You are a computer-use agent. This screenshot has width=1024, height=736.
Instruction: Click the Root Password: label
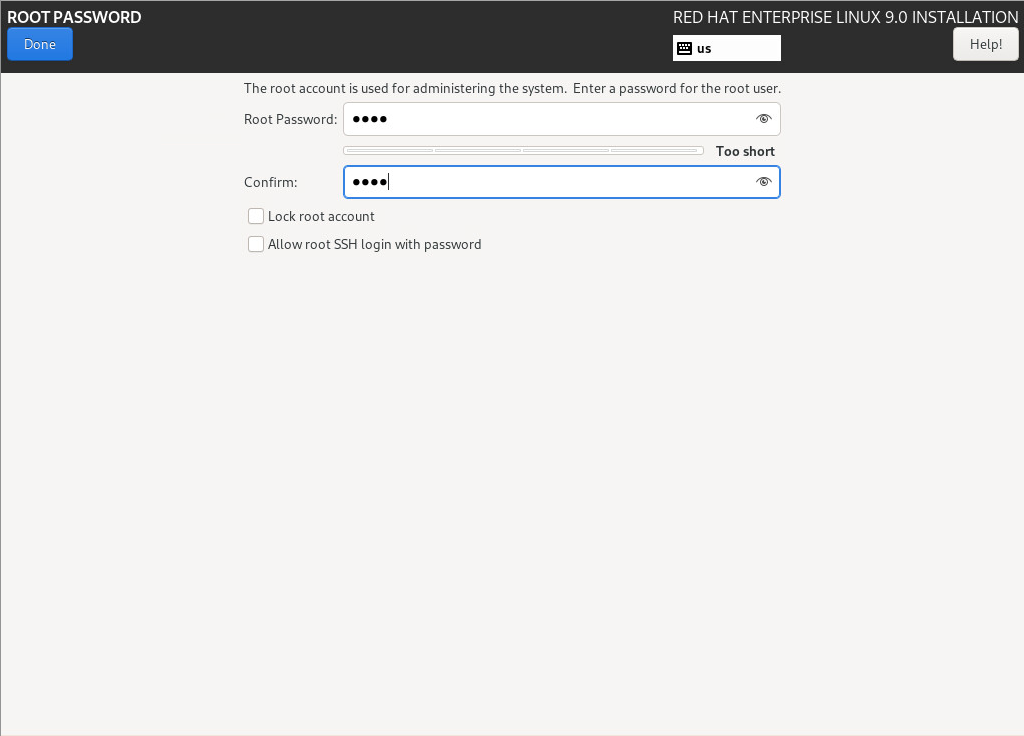pyautogui.click(x=291, y=120)
